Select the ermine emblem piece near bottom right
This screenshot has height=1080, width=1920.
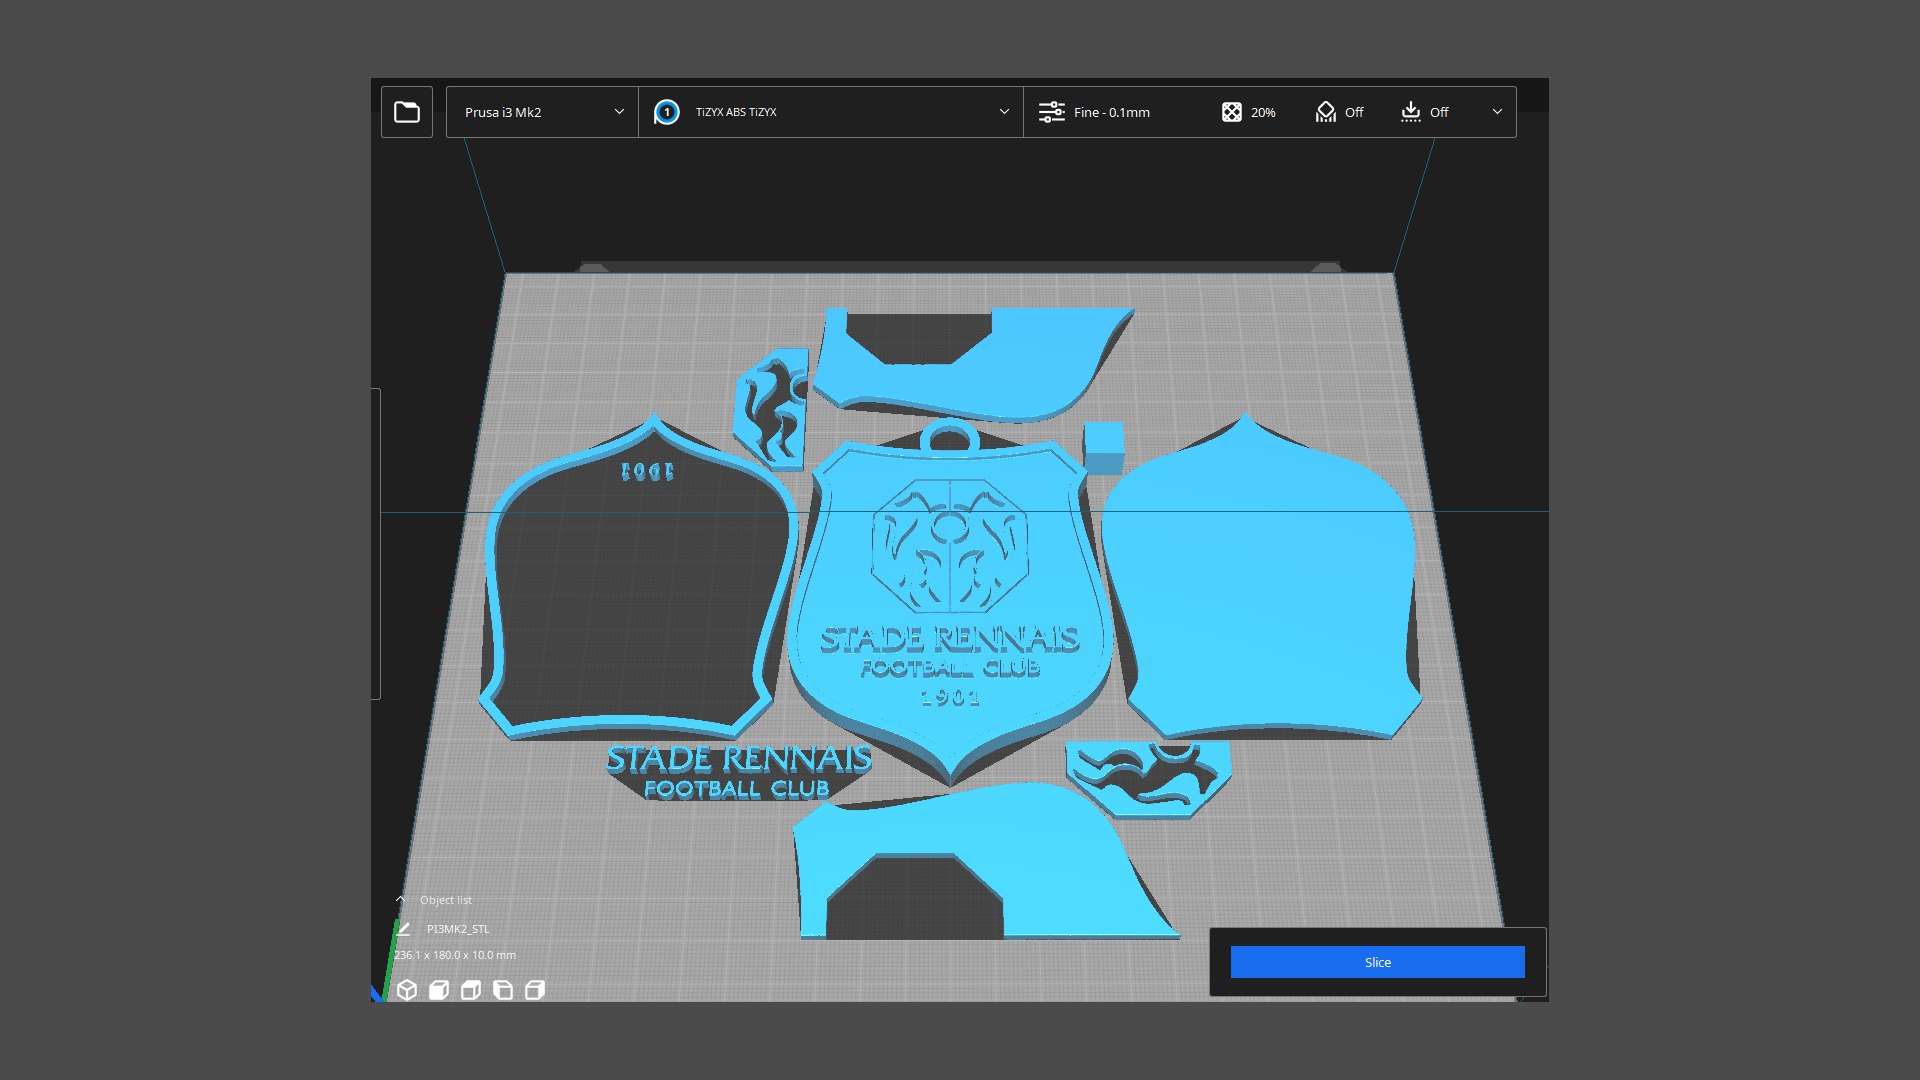pyautogui.click(x=1148, y=778)
